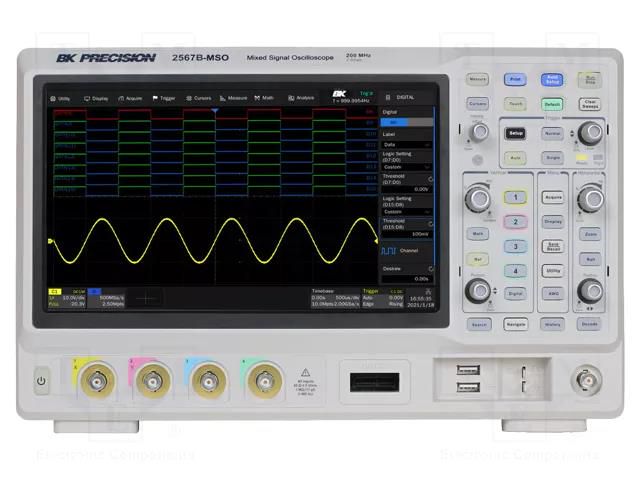Push the History button
This screenshot has height=480, width=640.
[x=552, y=324]
